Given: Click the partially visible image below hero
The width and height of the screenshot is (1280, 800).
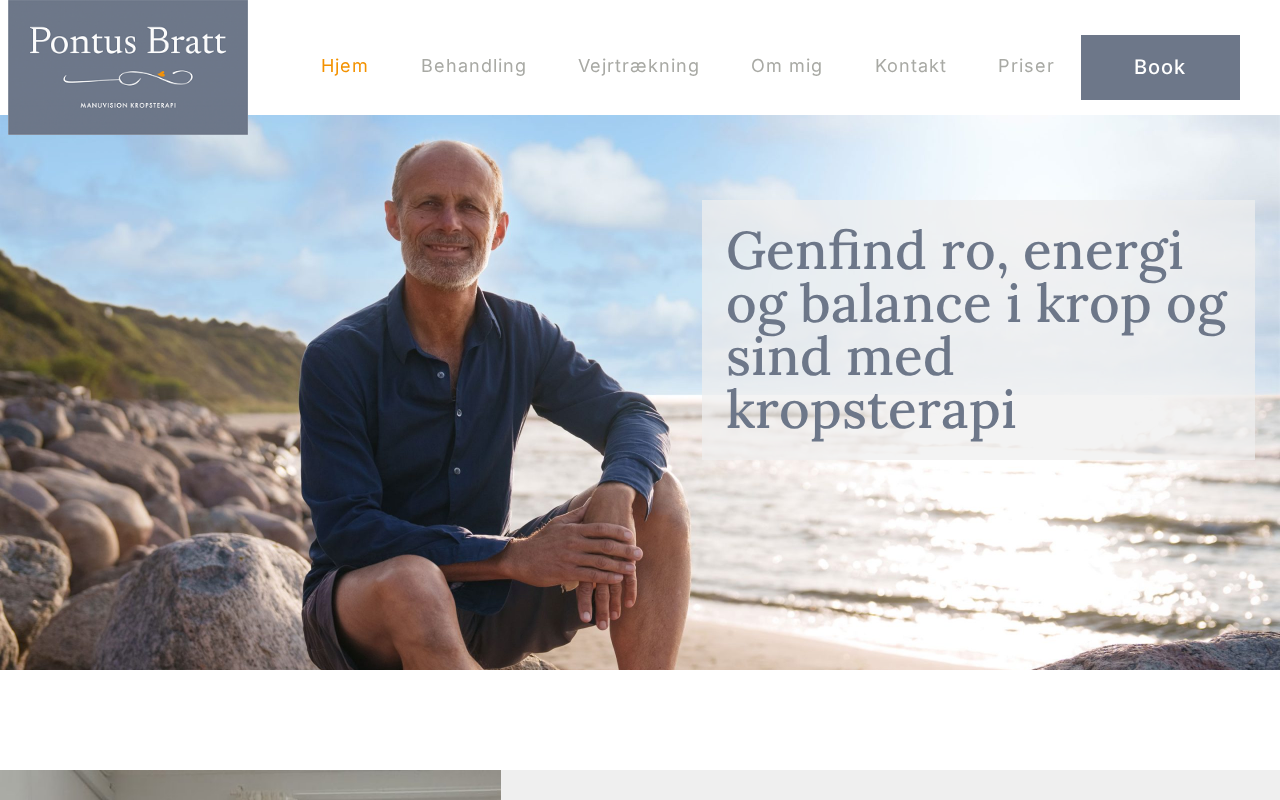Looking at the screenshot, I should coord(250,785).
